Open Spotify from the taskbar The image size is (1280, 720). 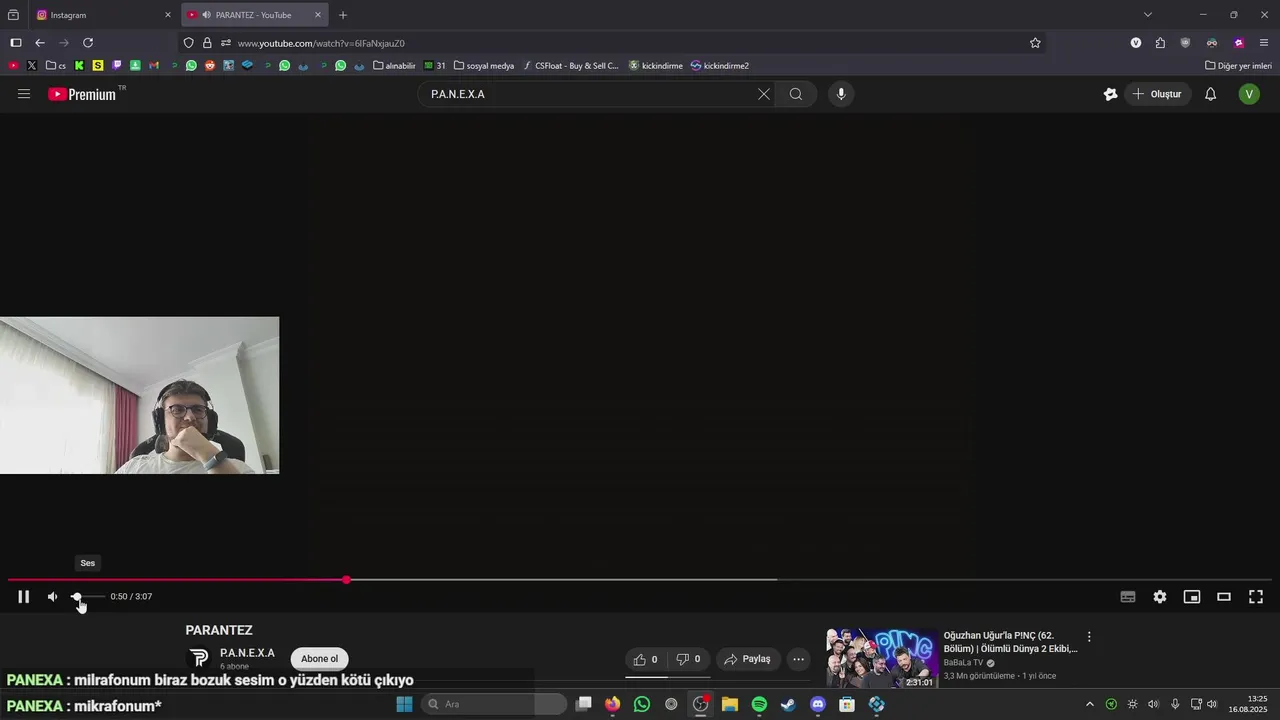point(759,704)
